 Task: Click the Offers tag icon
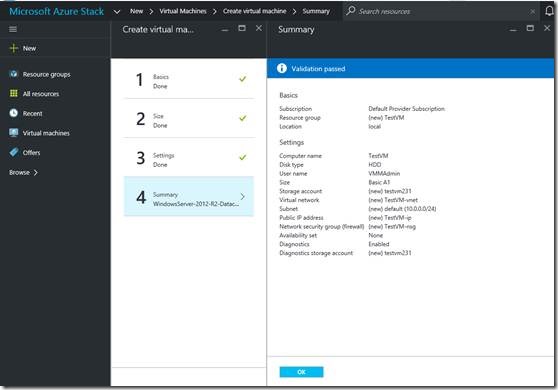tap(14, 152)
